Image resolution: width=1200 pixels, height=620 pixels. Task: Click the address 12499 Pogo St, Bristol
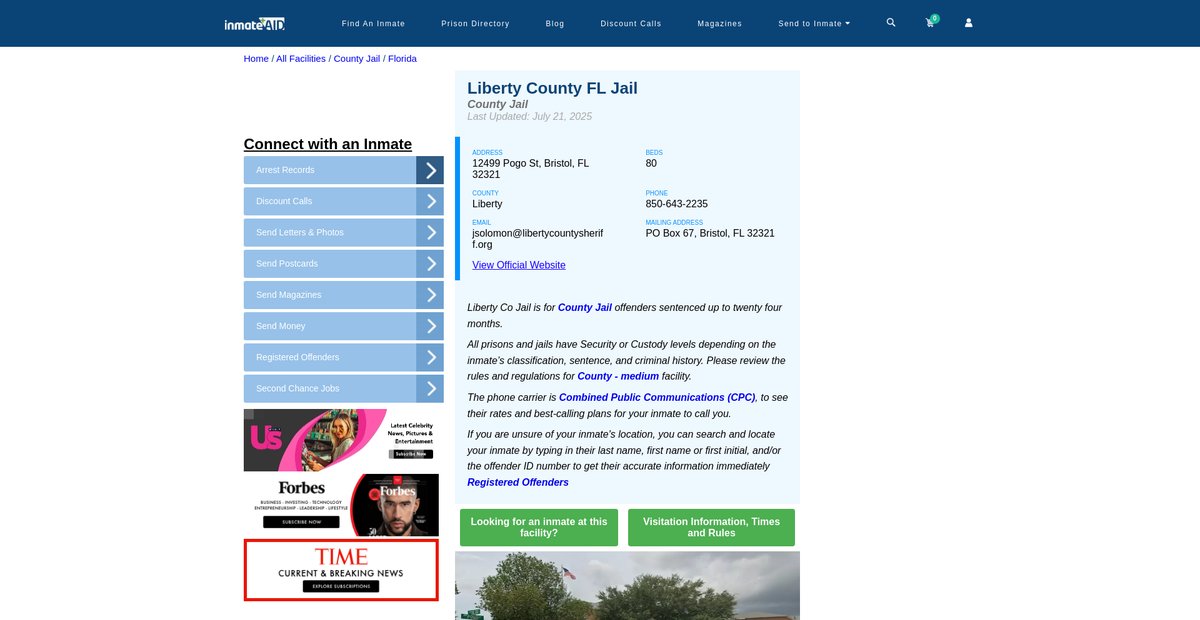(x=531, y=169)
